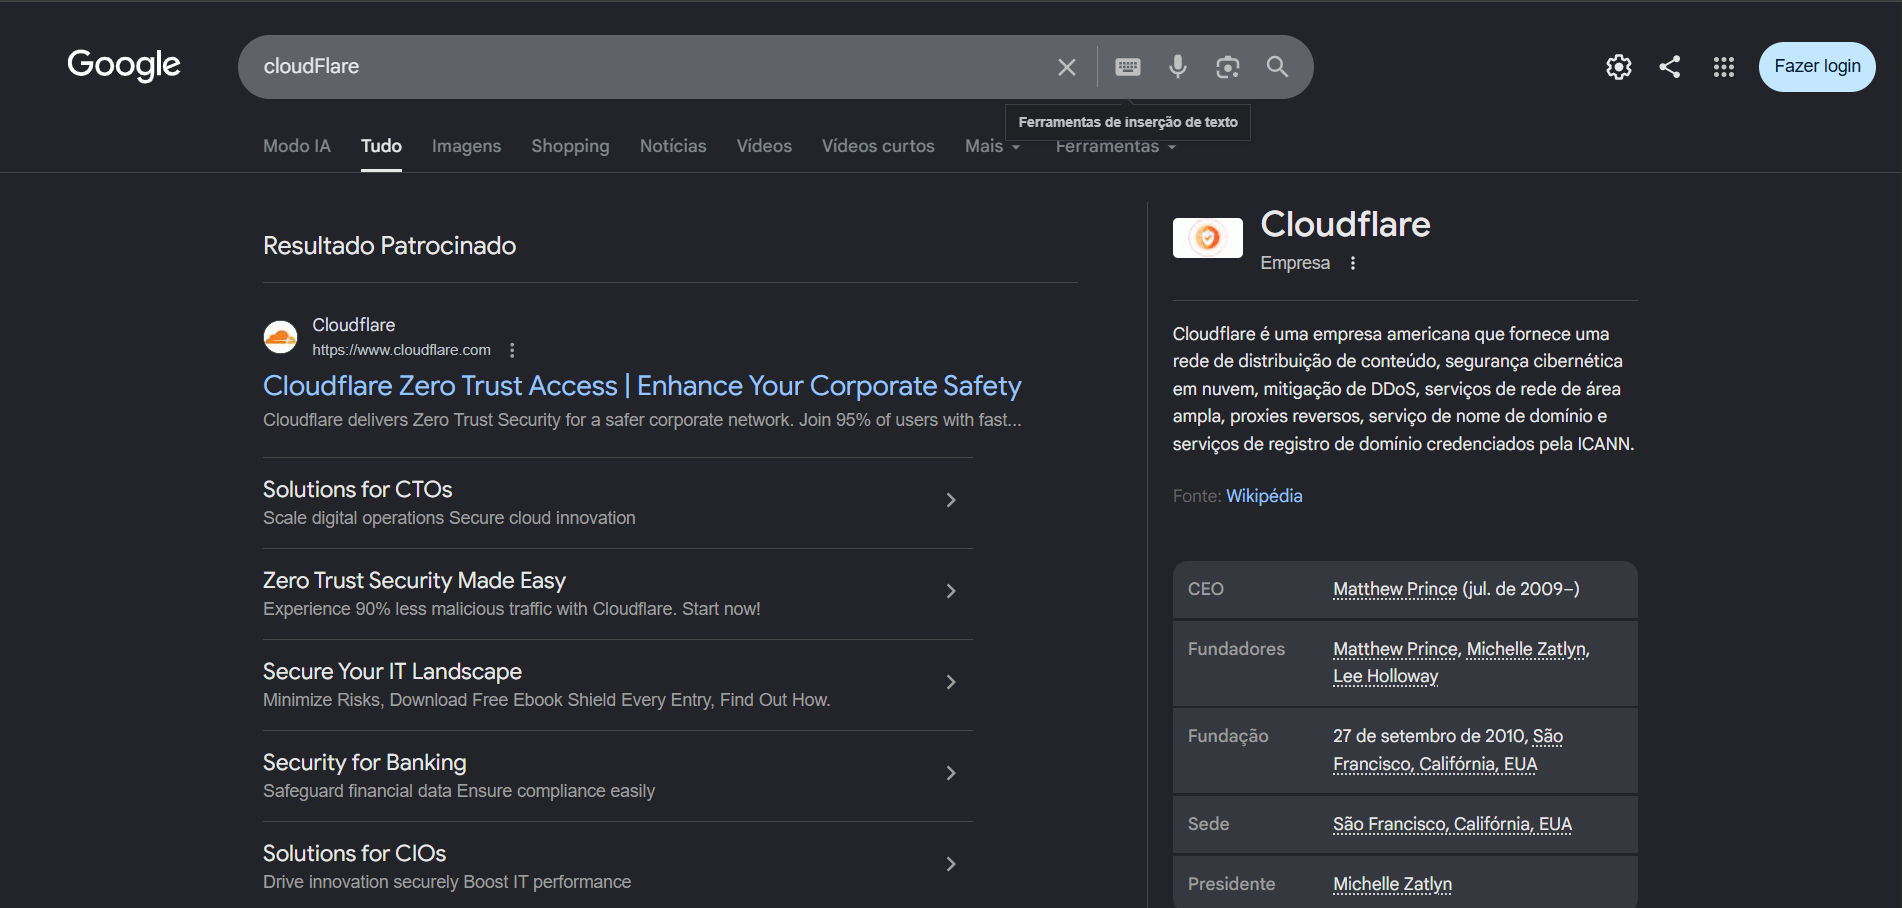Screen dimensions: 1902x908
Task: Open the Lee Holloway founder link
Action: click(1385, 676)
